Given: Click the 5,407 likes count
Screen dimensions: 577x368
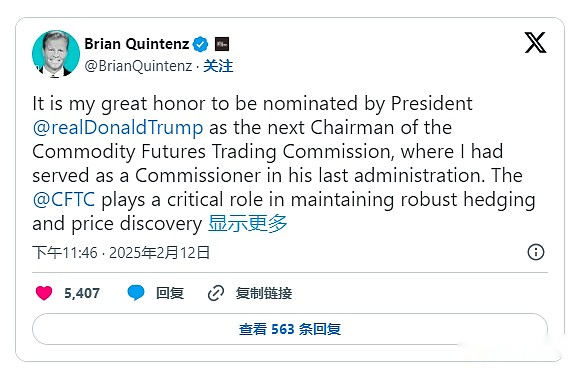Looking at the screenshot, I should [x=82, y=293].
